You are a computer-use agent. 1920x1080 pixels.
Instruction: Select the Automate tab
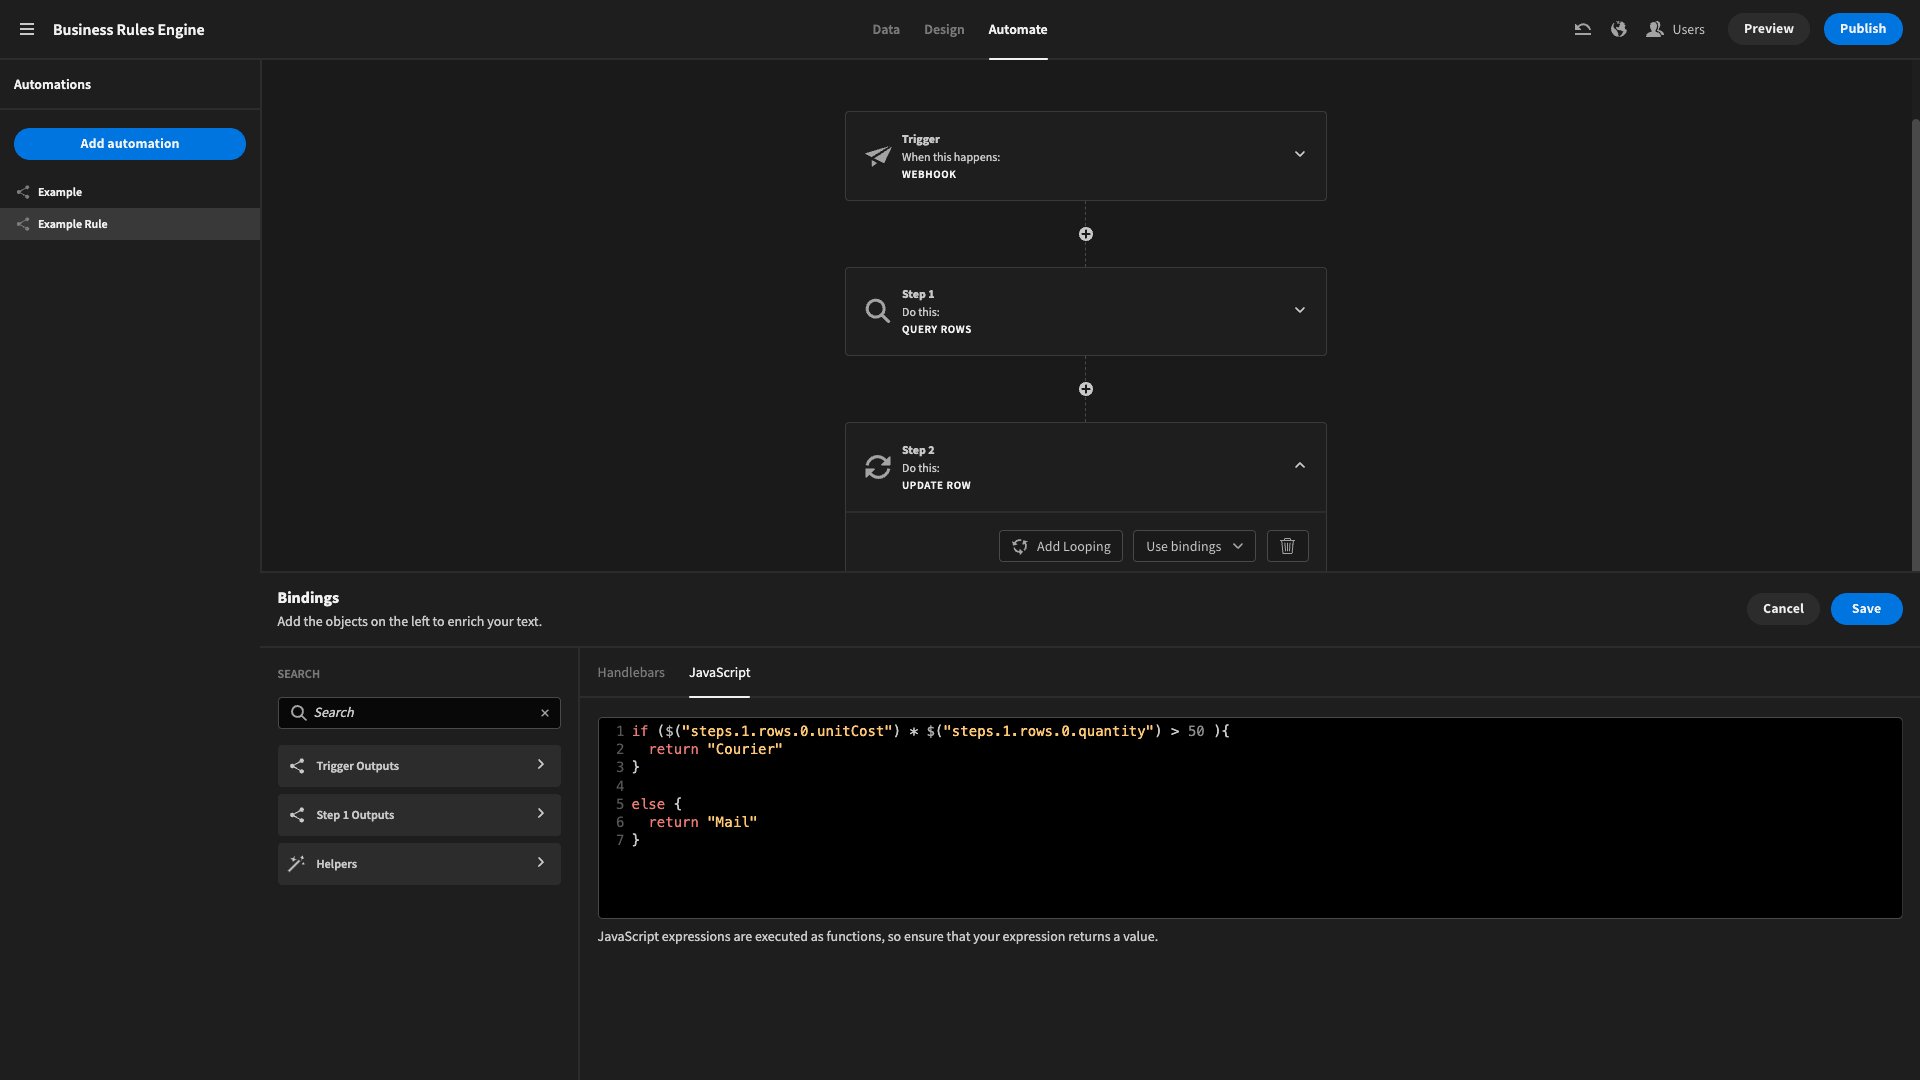tap(1017, 29)
